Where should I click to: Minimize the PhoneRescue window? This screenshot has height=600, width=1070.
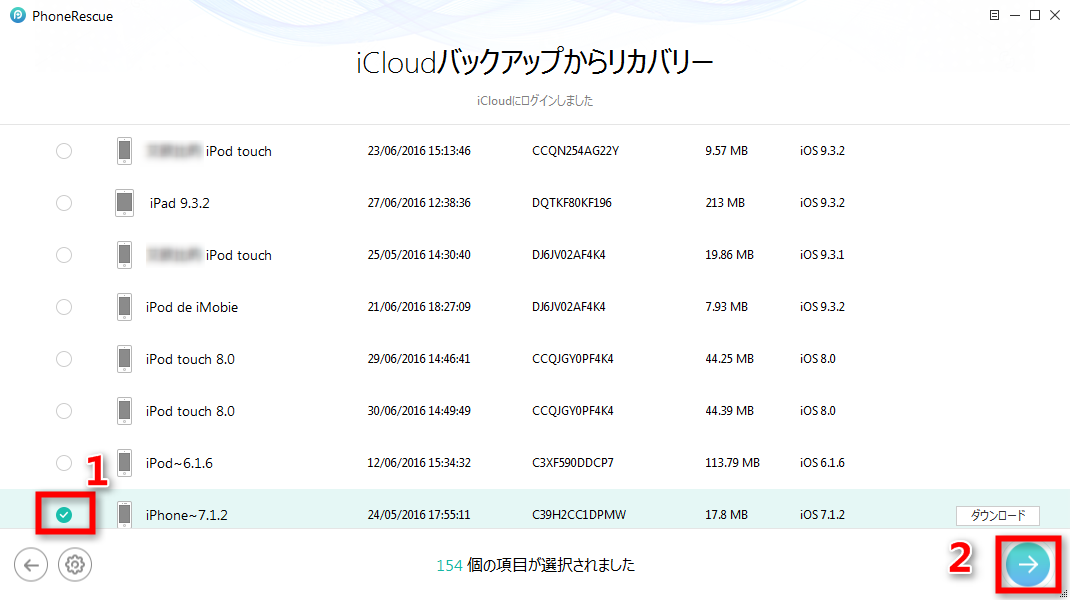(x=1015, y=15)
